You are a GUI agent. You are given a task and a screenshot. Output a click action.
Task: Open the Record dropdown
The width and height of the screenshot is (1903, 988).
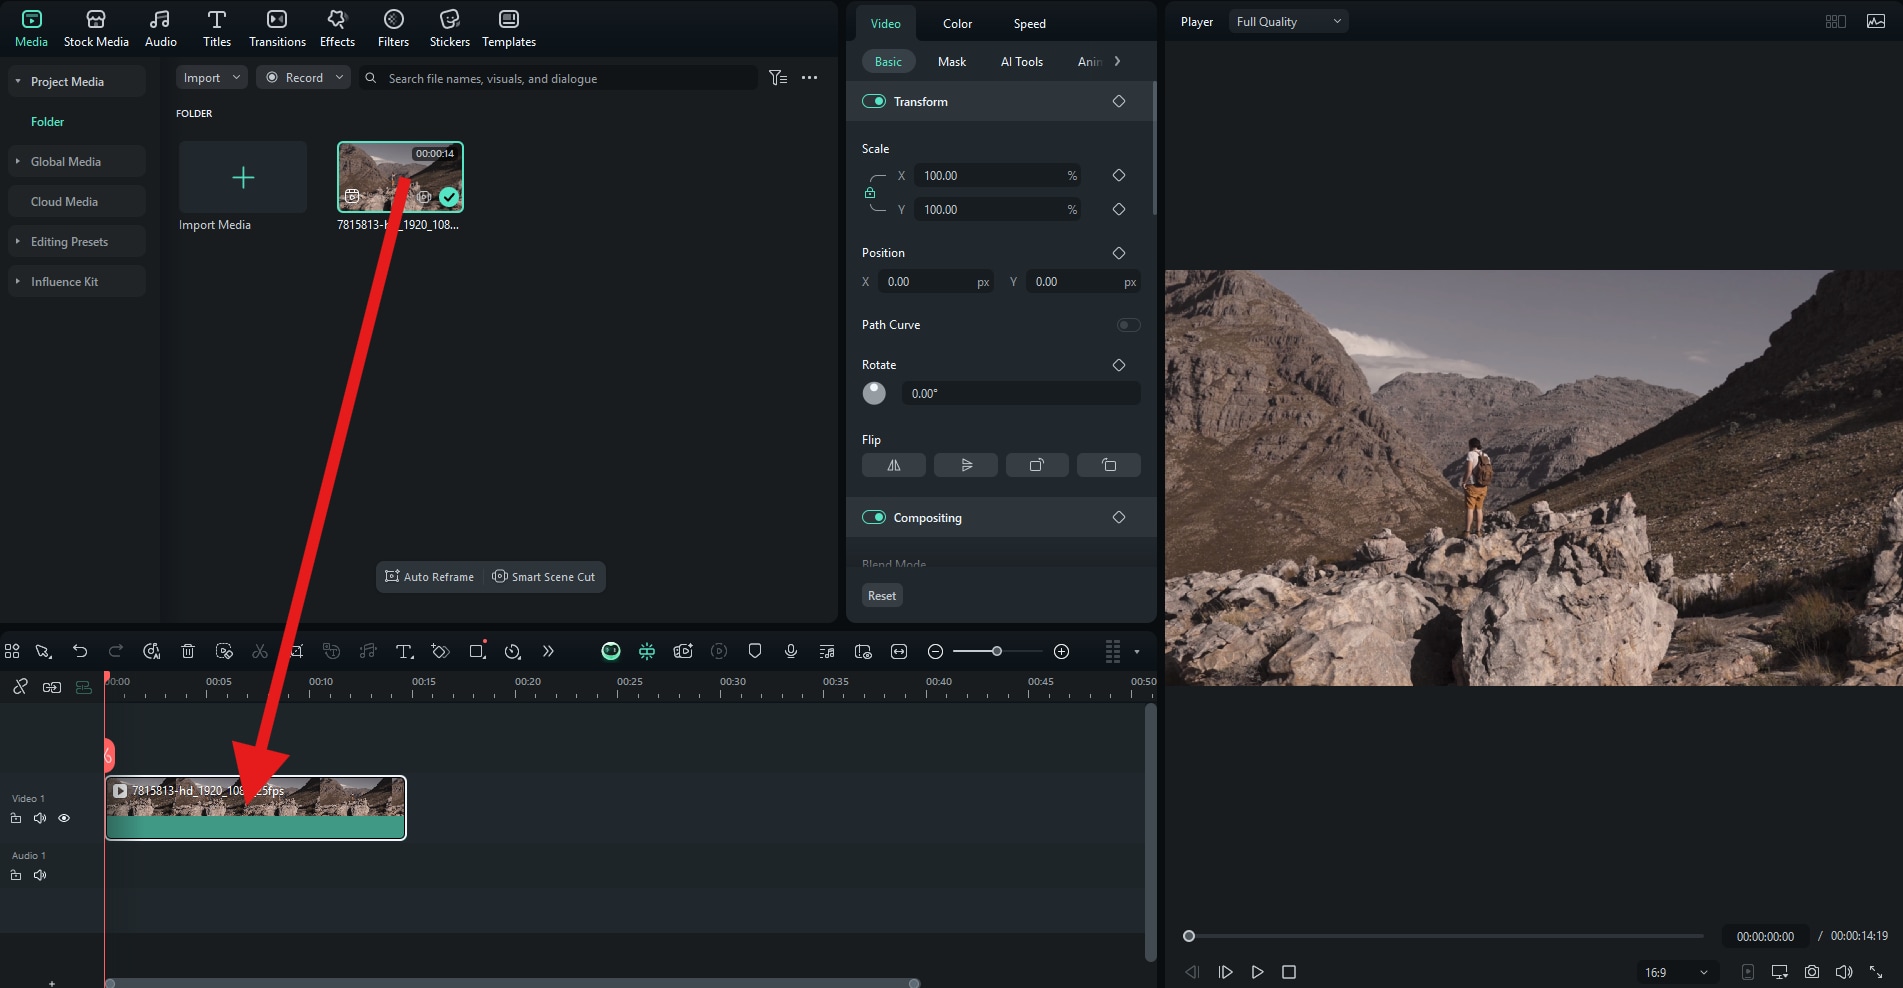[x=303, y=78]
